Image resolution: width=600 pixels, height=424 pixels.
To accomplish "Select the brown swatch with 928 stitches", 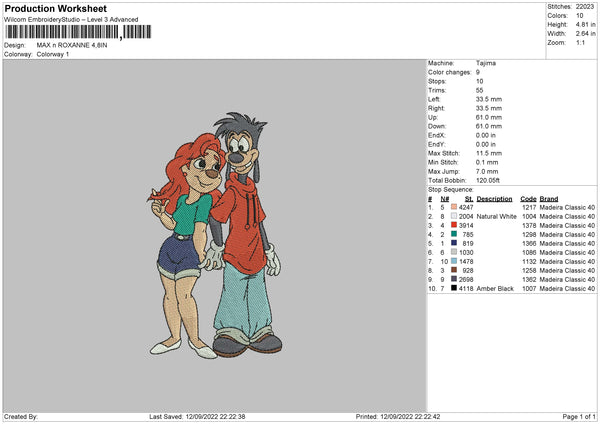I will 454,270.
